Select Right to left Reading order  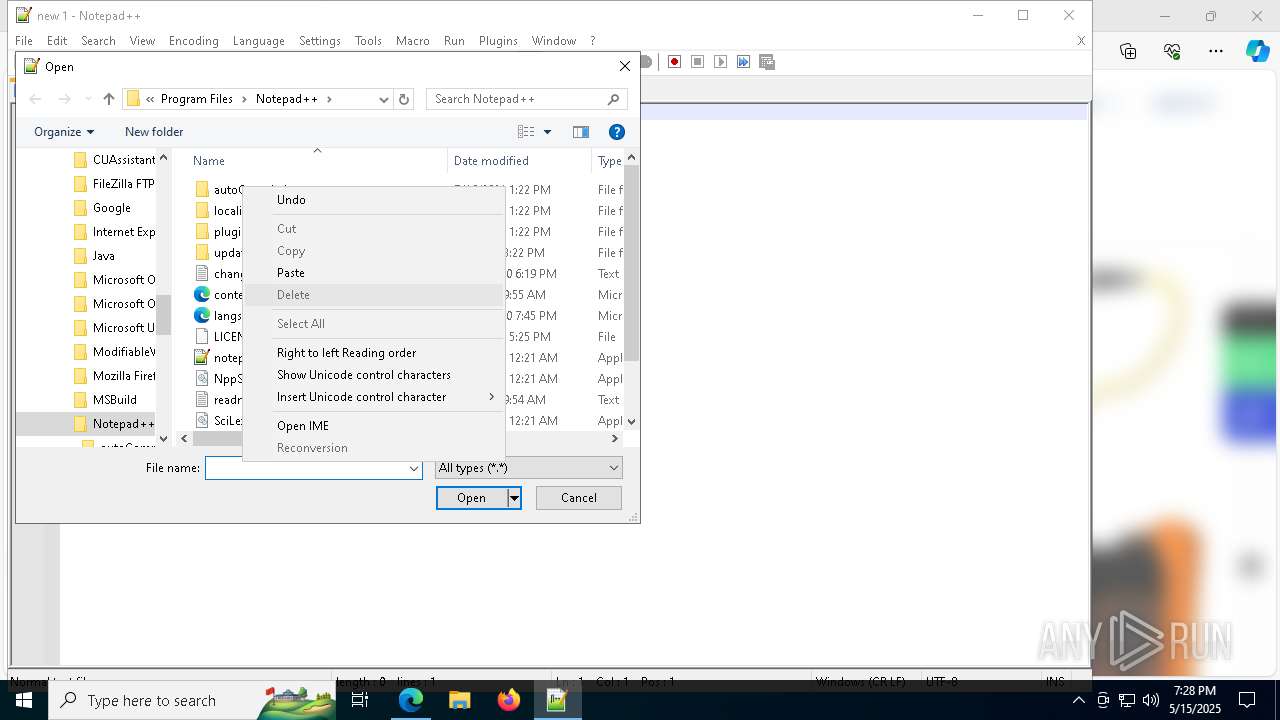[x=374, y=353]
